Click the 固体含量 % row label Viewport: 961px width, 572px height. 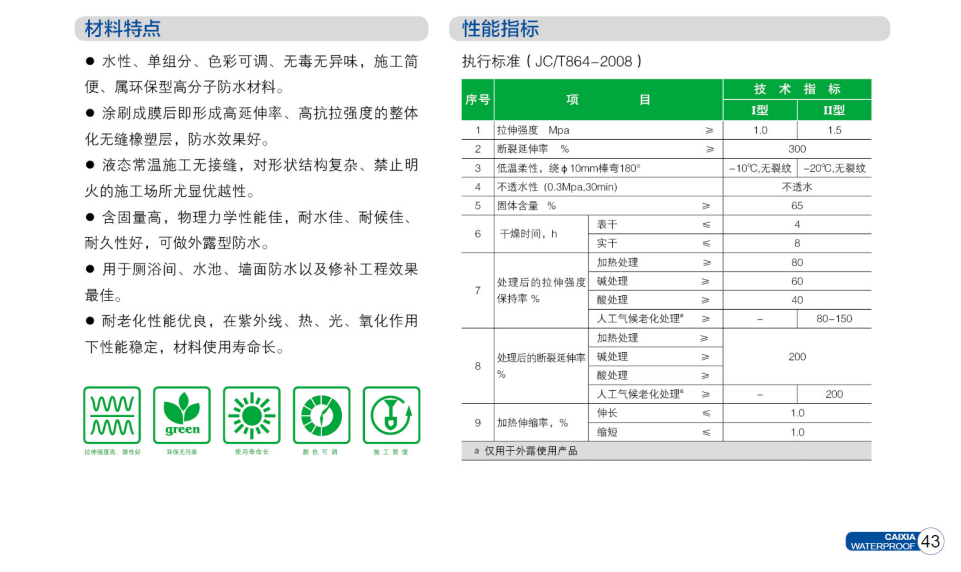tap(526, 206)
